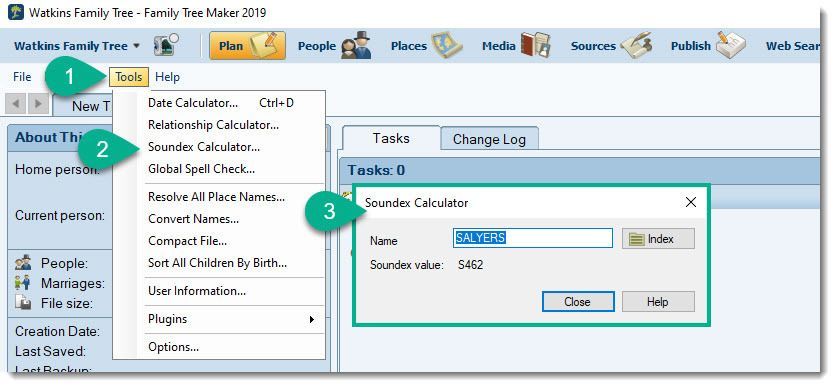Click the forward navigation arrow

click(x=38, y=103)
